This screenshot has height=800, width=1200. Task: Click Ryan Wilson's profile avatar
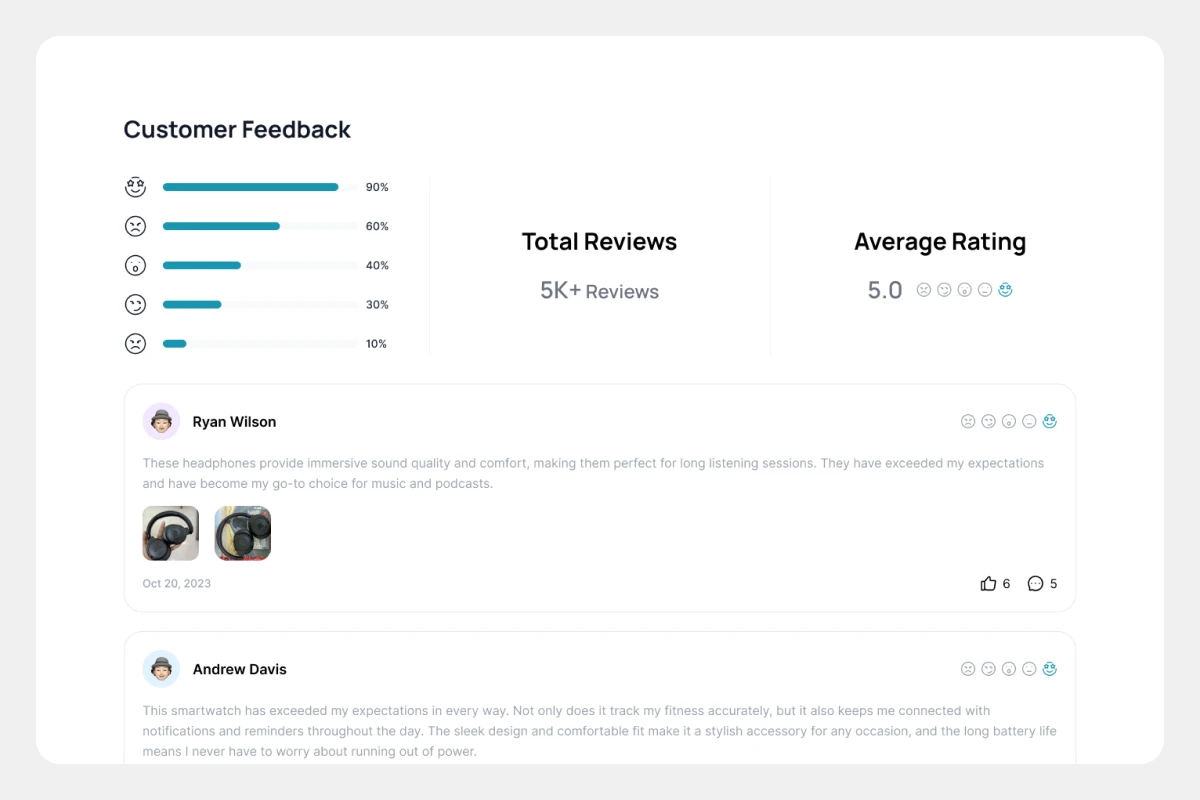click(x=161, y=422)
